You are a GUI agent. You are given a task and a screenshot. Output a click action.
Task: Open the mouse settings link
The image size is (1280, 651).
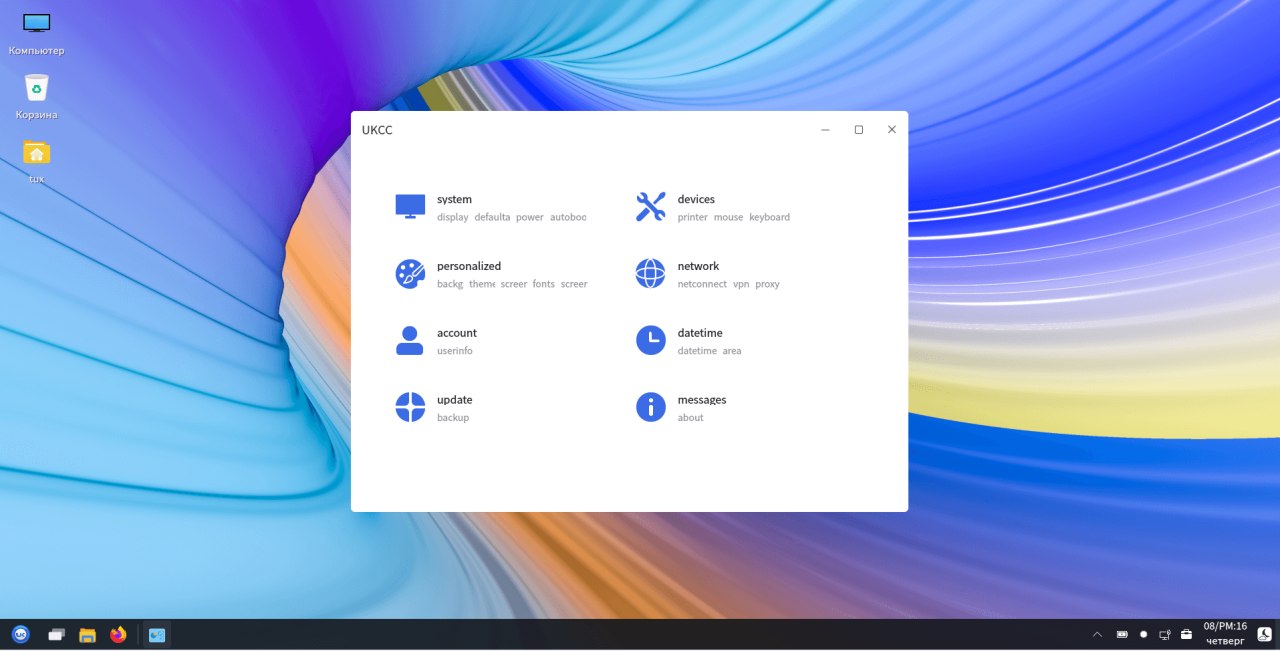(x=729, y=217)
